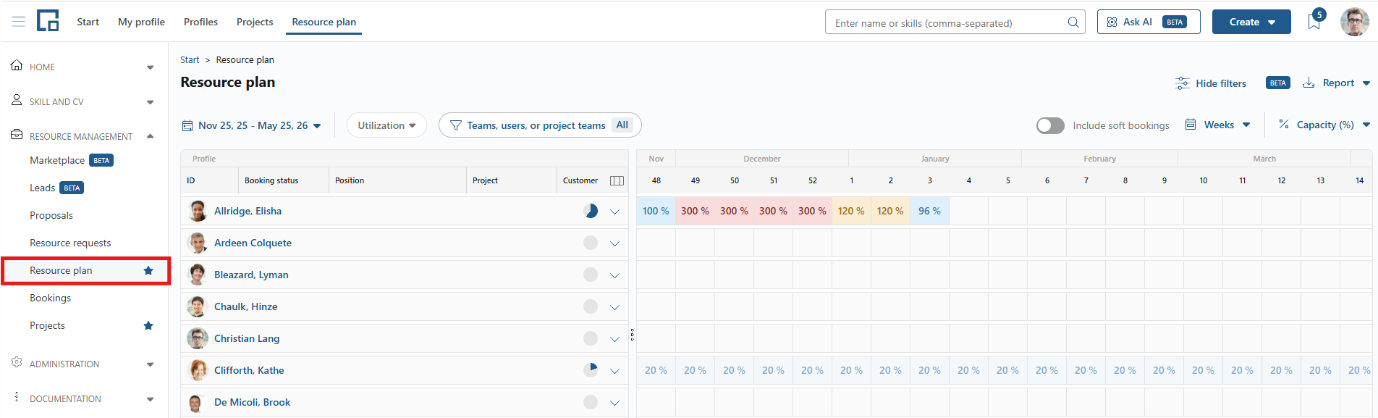
Task: Open notifications bookmark icon with badge 5
Action: pos(1315,21)
